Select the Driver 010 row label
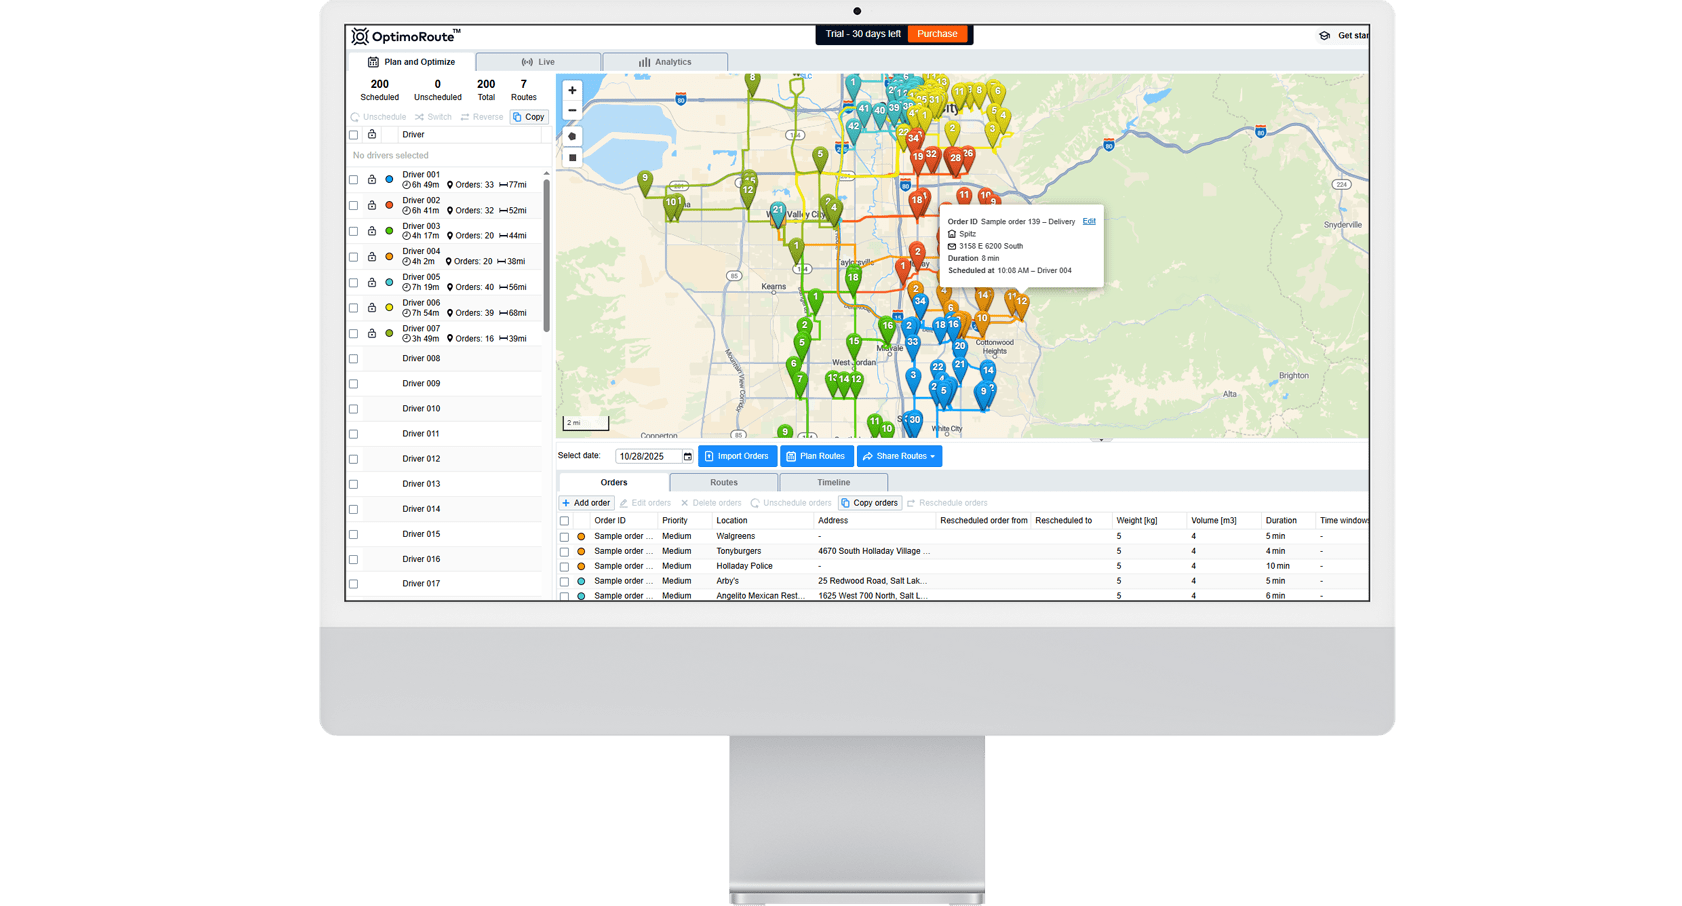Screen dimensions: 1682x906 click(x=421, y=409)
